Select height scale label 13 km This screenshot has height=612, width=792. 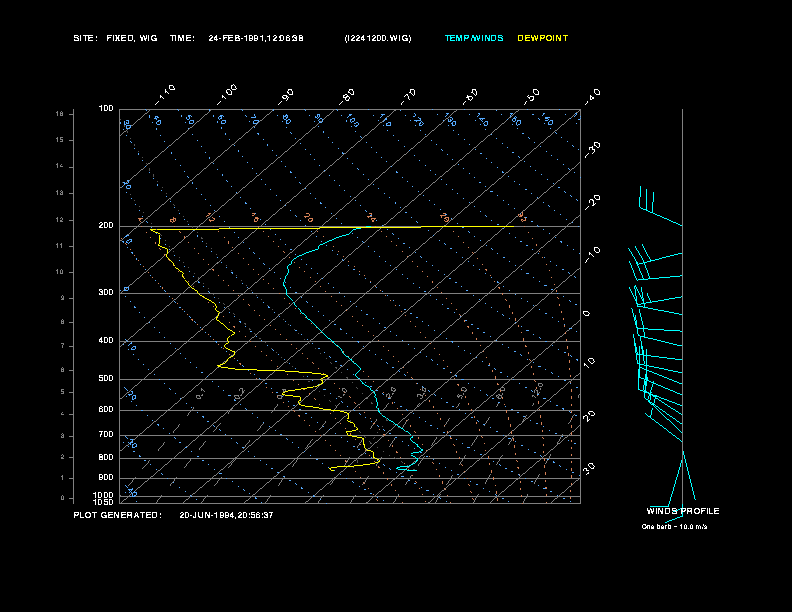(60, 193)
